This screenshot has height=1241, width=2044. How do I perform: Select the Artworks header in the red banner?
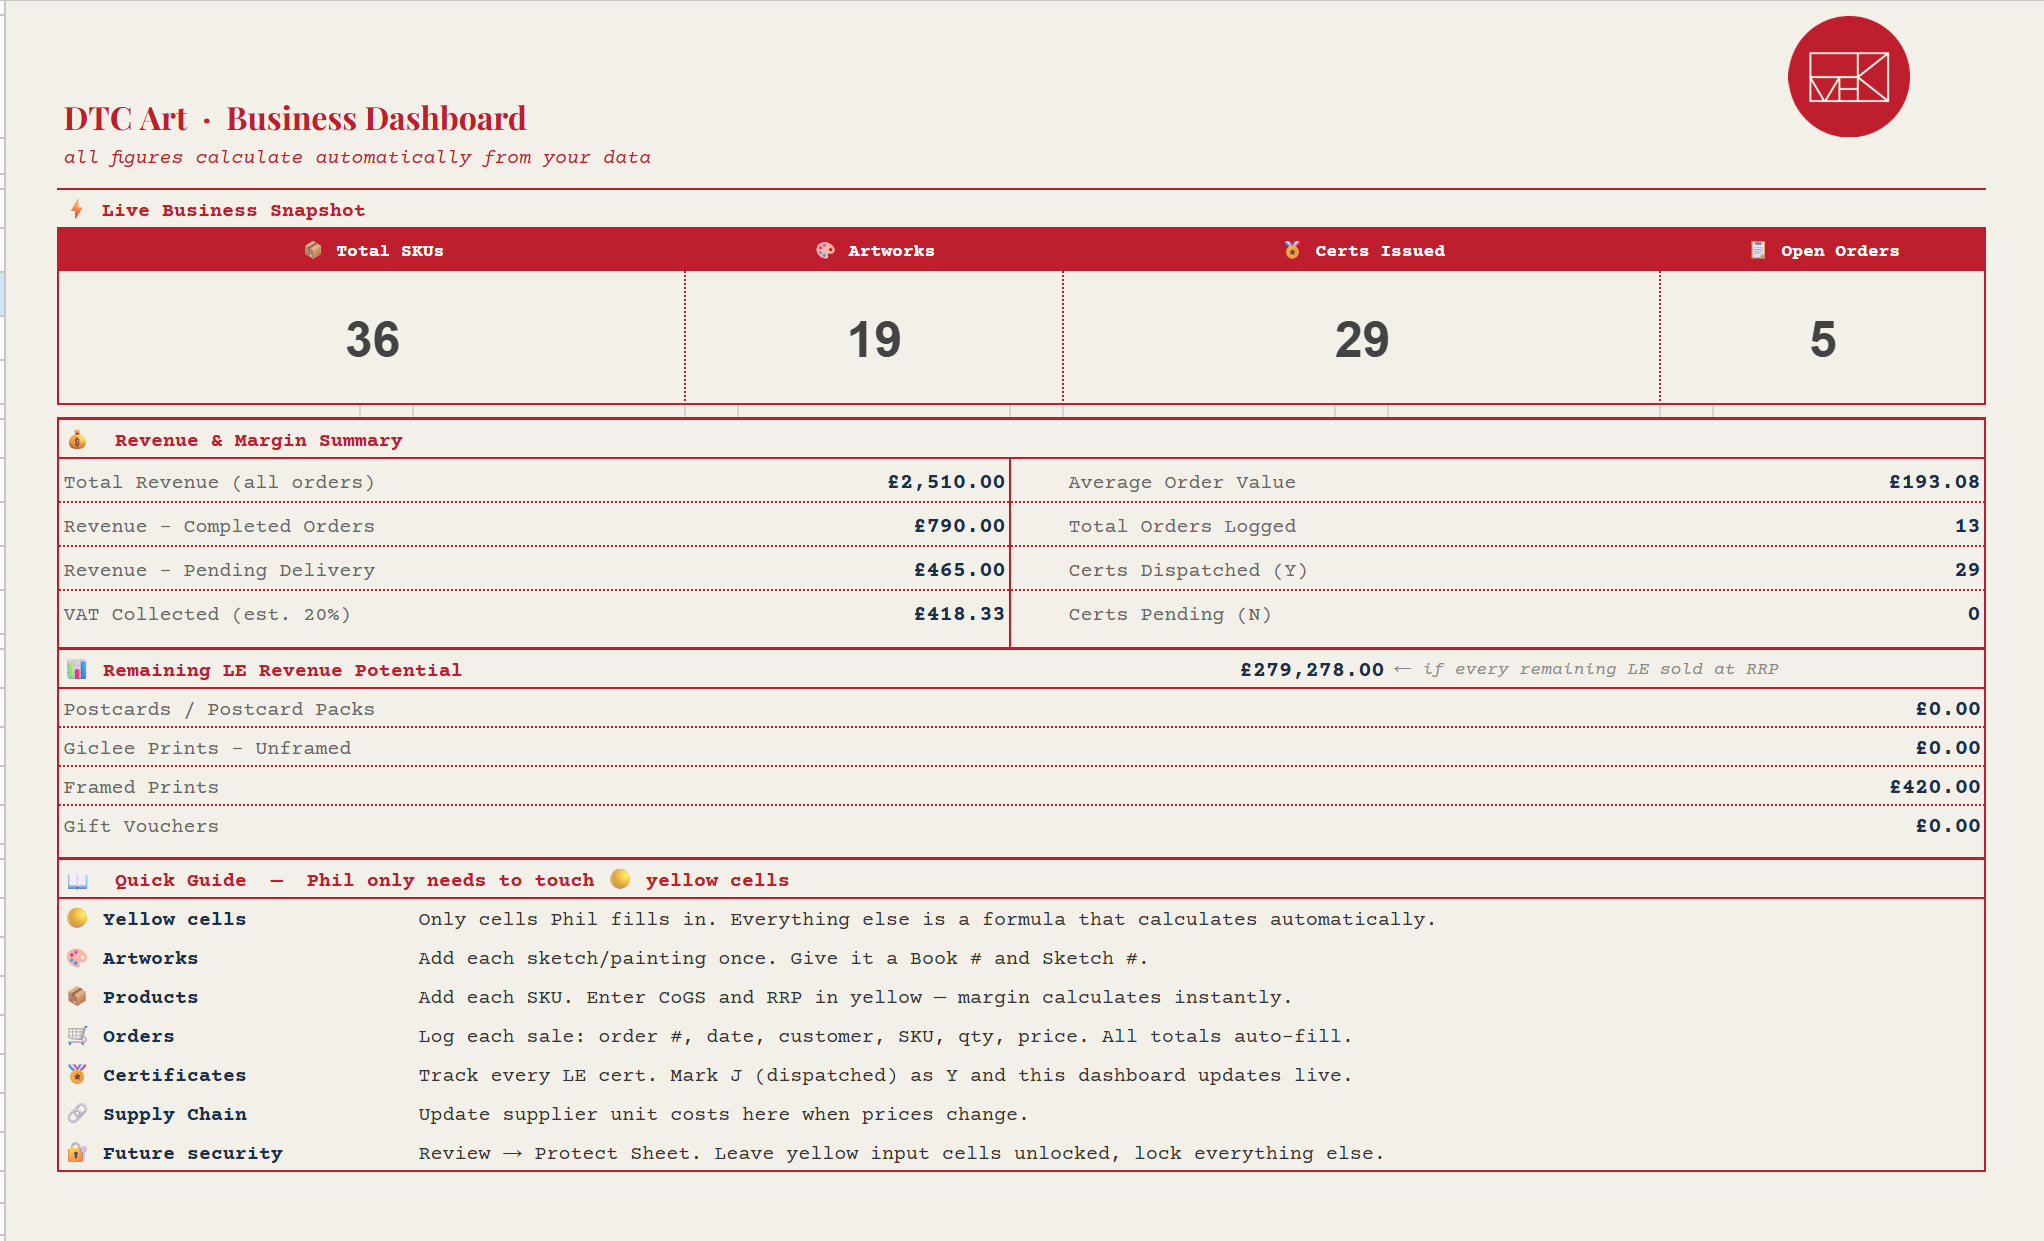(x=890, y=250)
